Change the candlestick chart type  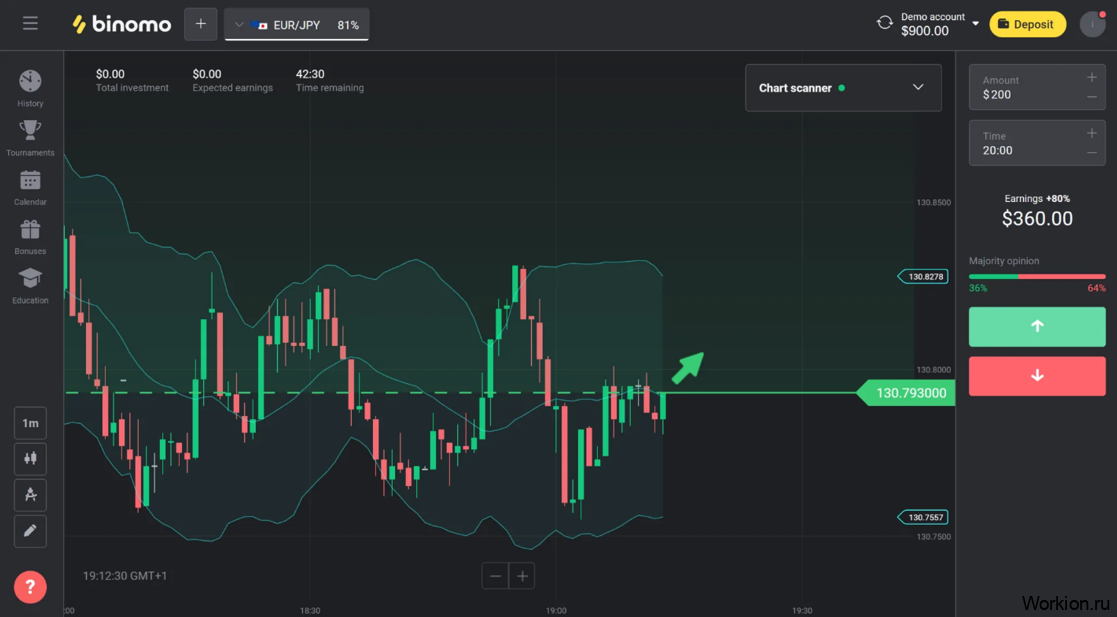(30, 458)
